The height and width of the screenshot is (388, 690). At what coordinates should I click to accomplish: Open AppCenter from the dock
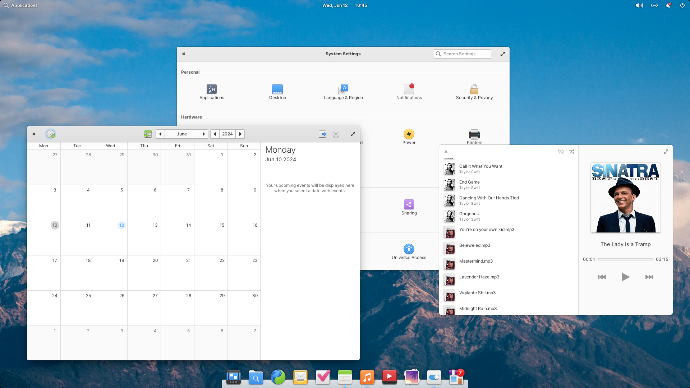(x=456, y=377)
